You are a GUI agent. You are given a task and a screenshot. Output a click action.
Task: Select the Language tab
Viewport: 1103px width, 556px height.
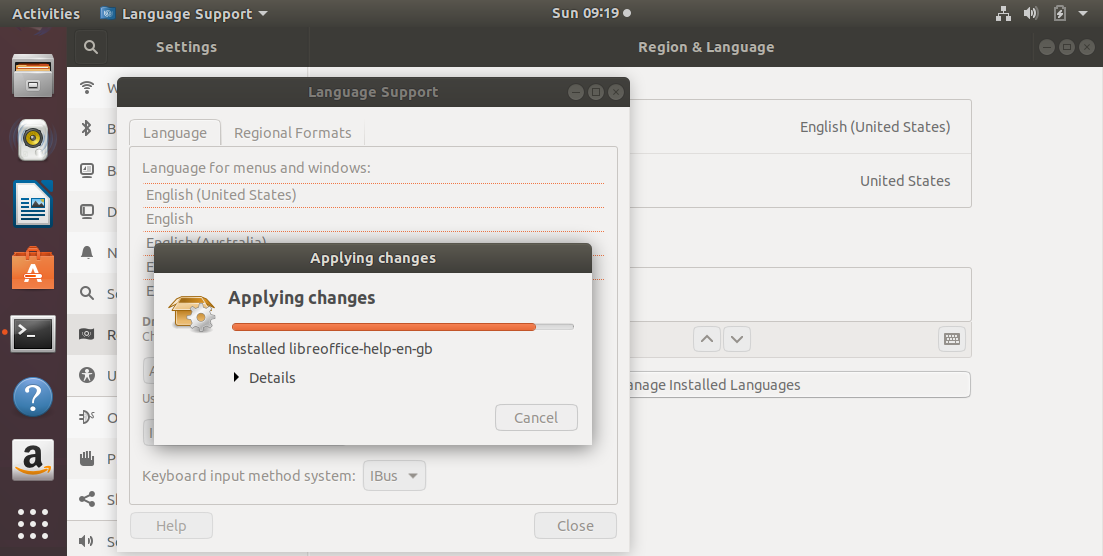[x=174, y=133]
